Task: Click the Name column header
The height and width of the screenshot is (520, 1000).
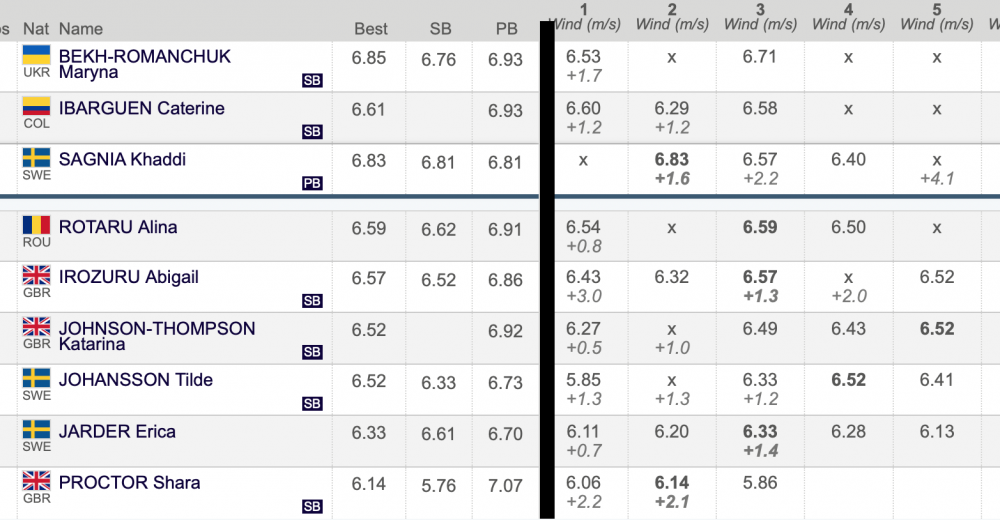Action: point(81,29)
